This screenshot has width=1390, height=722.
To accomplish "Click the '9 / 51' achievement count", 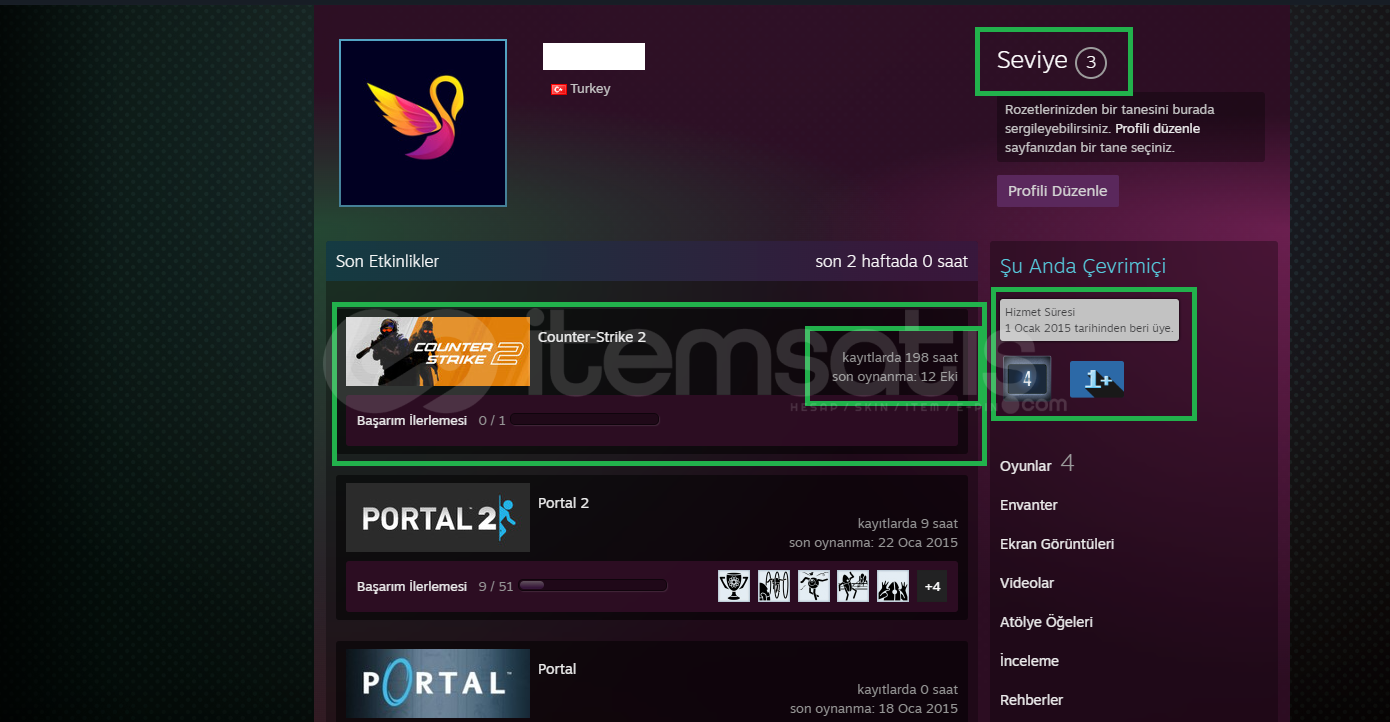I will (496, 587).
